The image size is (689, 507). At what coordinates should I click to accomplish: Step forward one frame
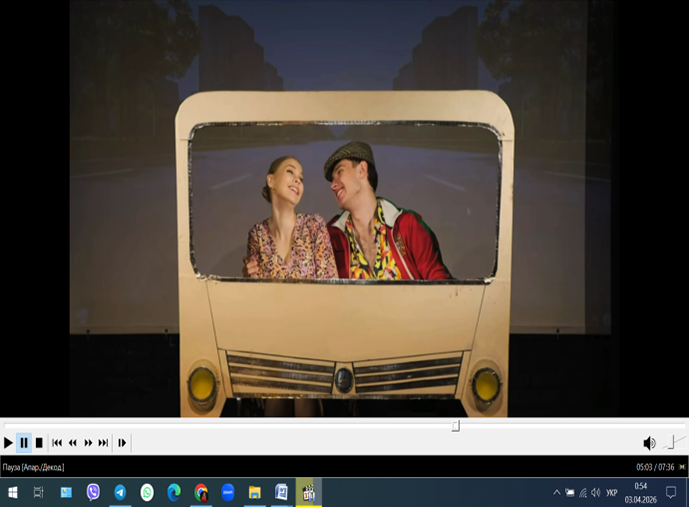(122, 443)
